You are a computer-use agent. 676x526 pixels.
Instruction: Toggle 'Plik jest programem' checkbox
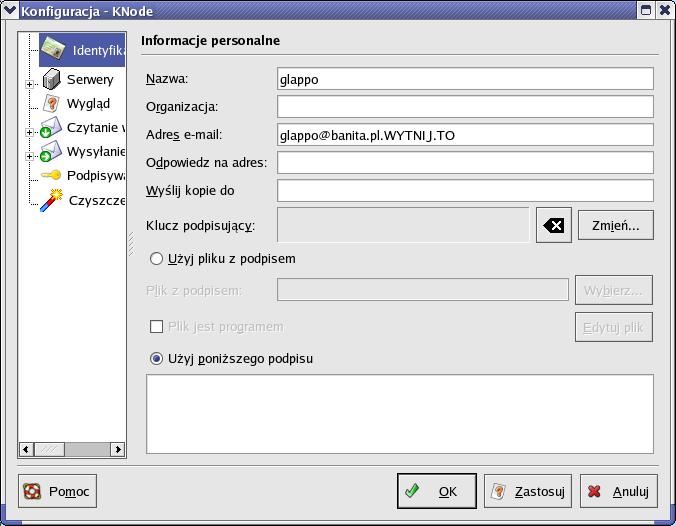pyautogui.click(x=156, y=327)
